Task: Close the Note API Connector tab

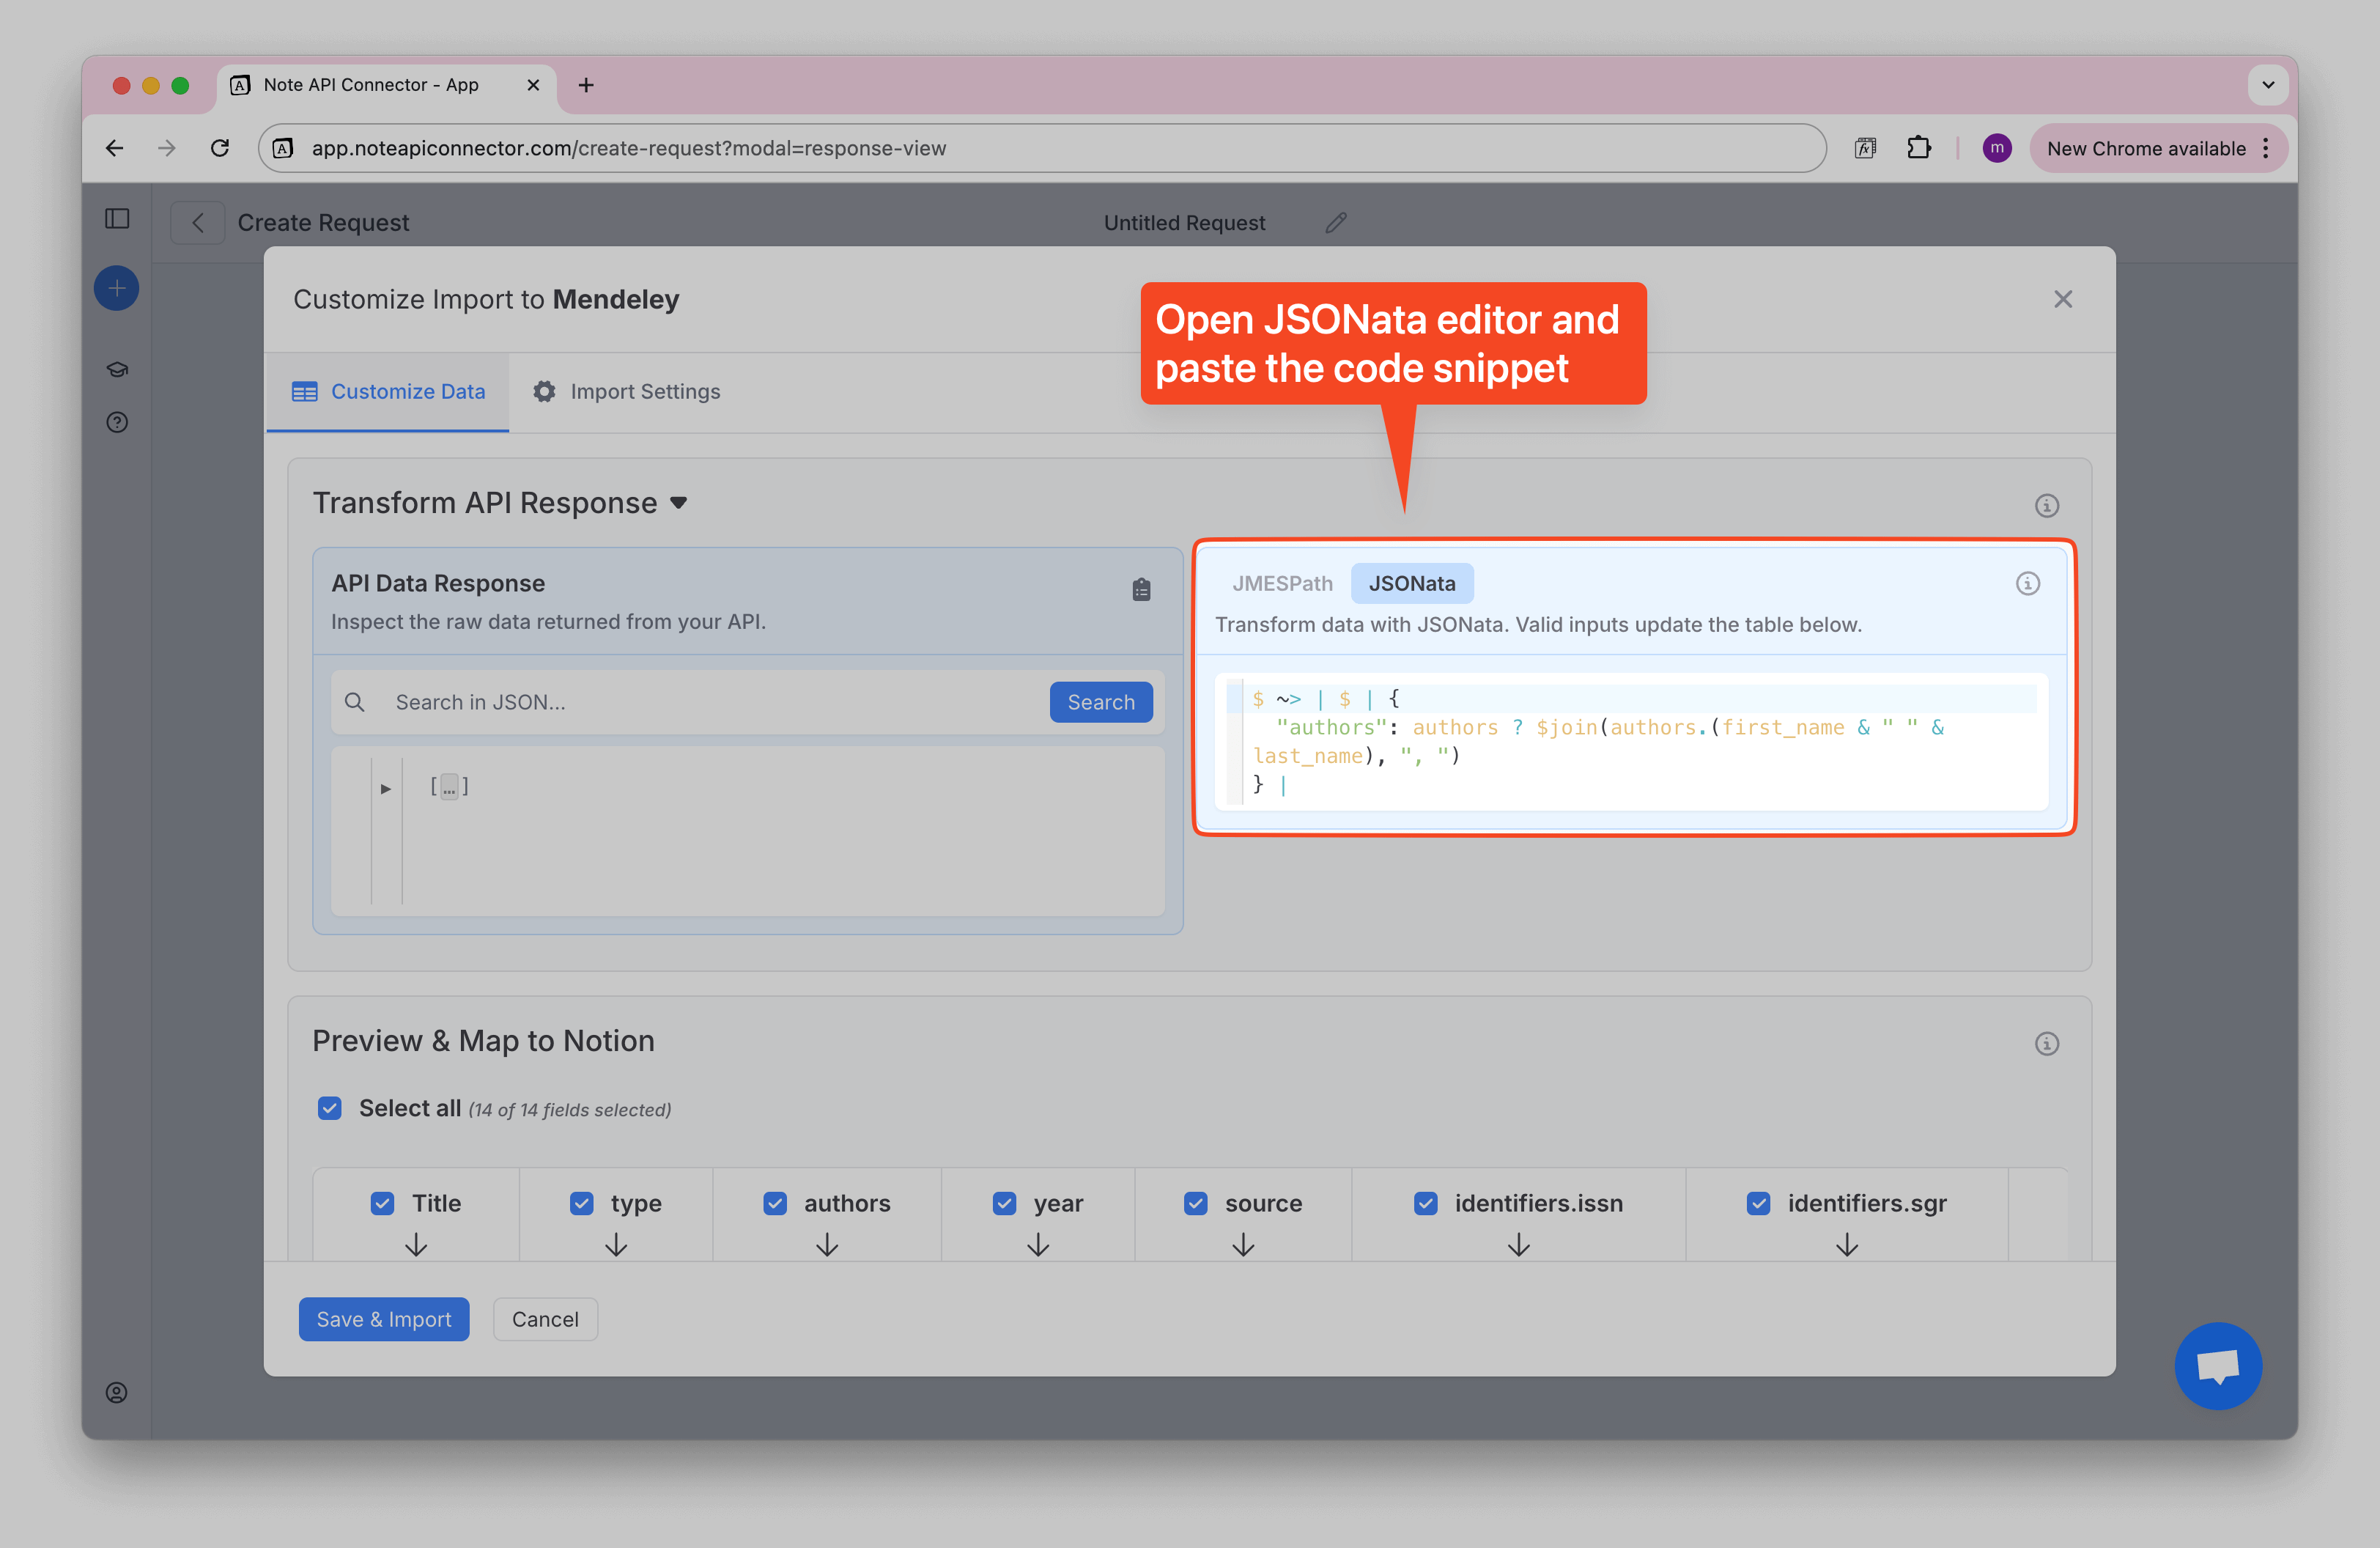Action: click(x=533, y=85)
